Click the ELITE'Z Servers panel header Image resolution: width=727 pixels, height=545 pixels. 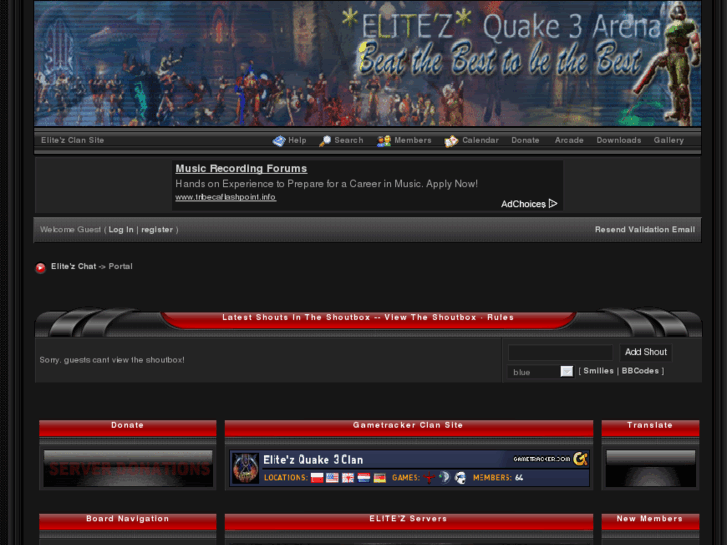pyautogui.click(x=408, y=521)
